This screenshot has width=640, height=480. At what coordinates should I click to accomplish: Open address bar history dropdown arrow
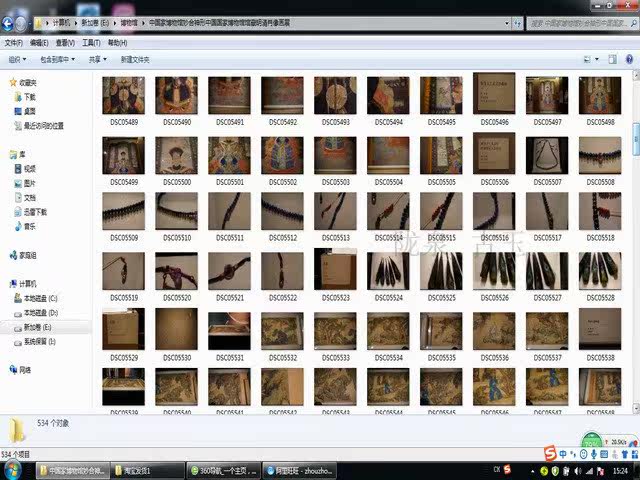click(x=507, y=24)
